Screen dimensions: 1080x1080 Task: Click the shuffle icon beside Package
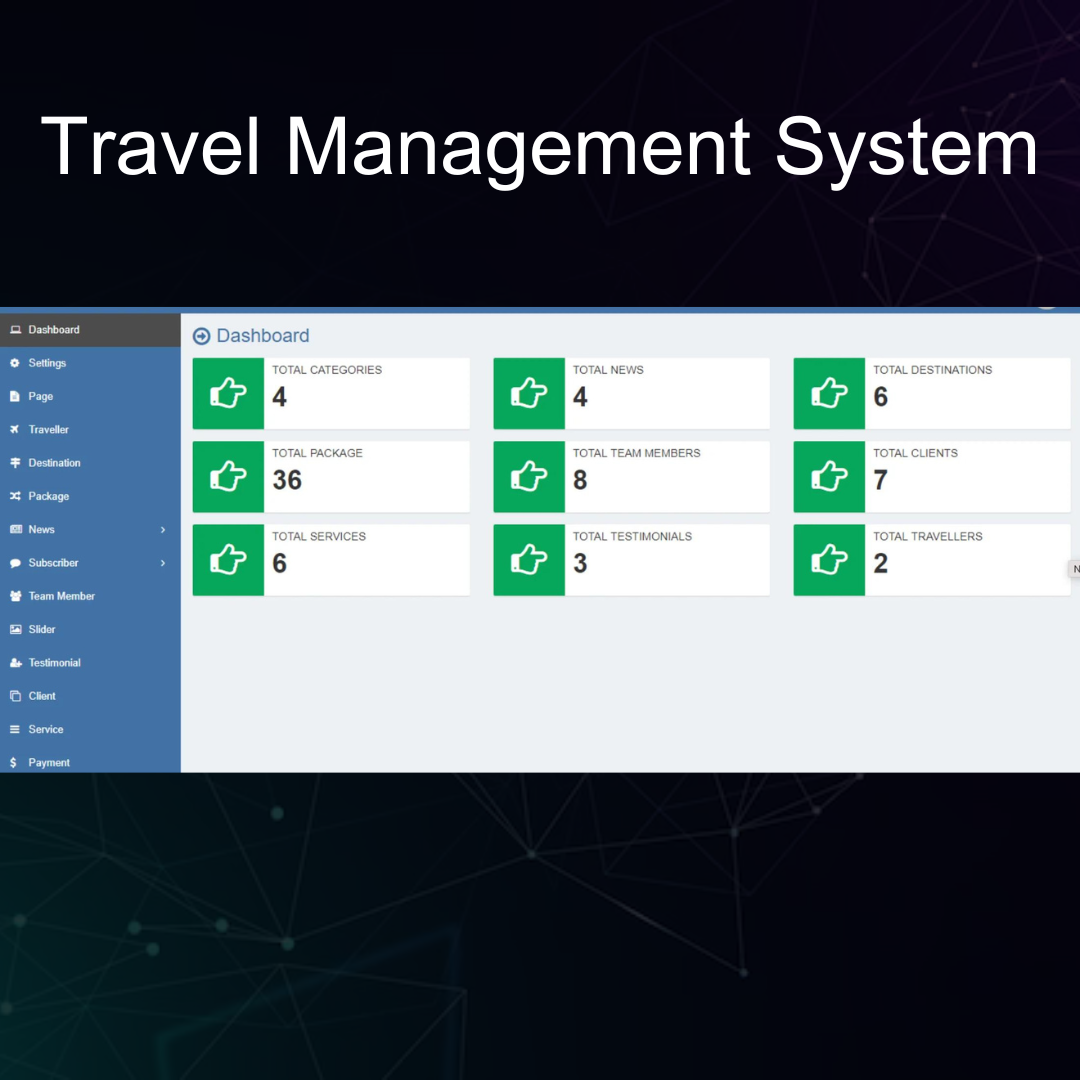click(15, 496)
